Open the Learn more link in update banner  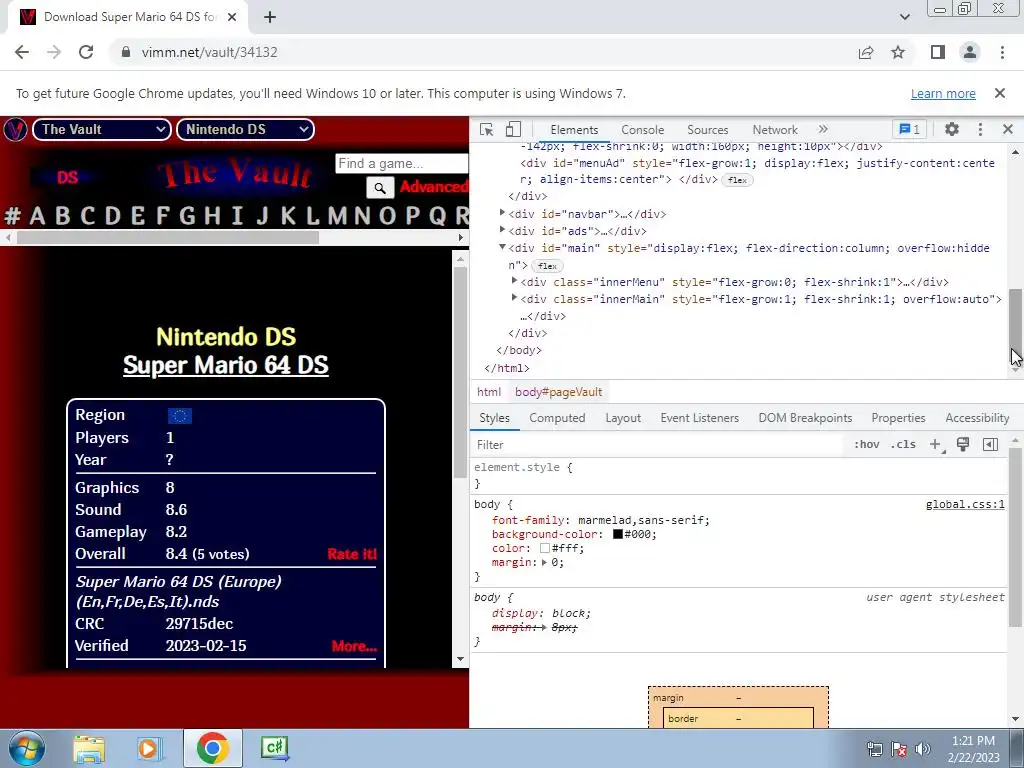[x=943, y=93]
